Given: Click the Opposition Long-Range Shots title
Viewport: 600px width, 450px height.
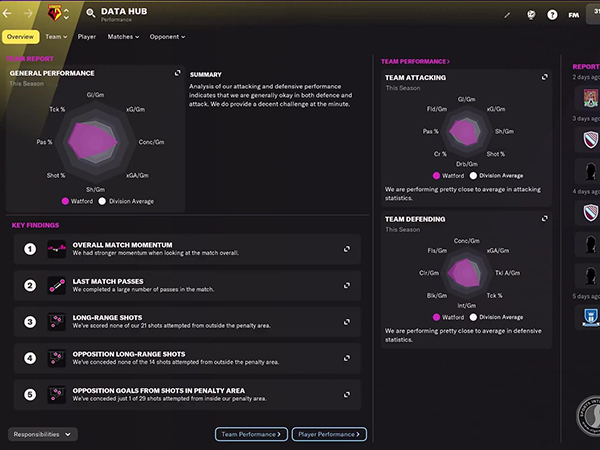Looking at the screenshot, I should (129, 354).
